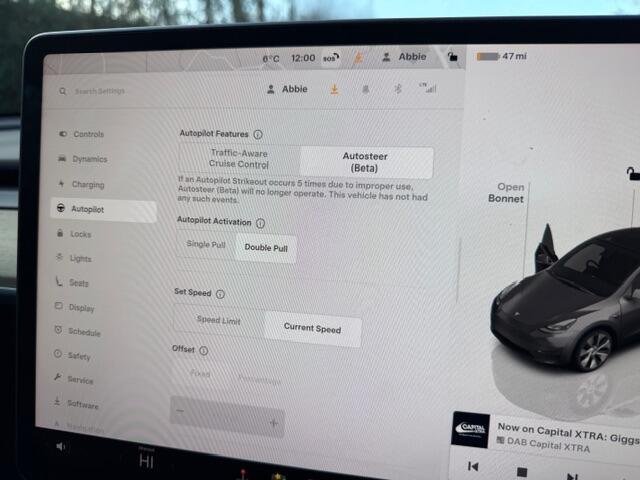
Task: Show info for Autopilot Activation
Action: point(261,223)
